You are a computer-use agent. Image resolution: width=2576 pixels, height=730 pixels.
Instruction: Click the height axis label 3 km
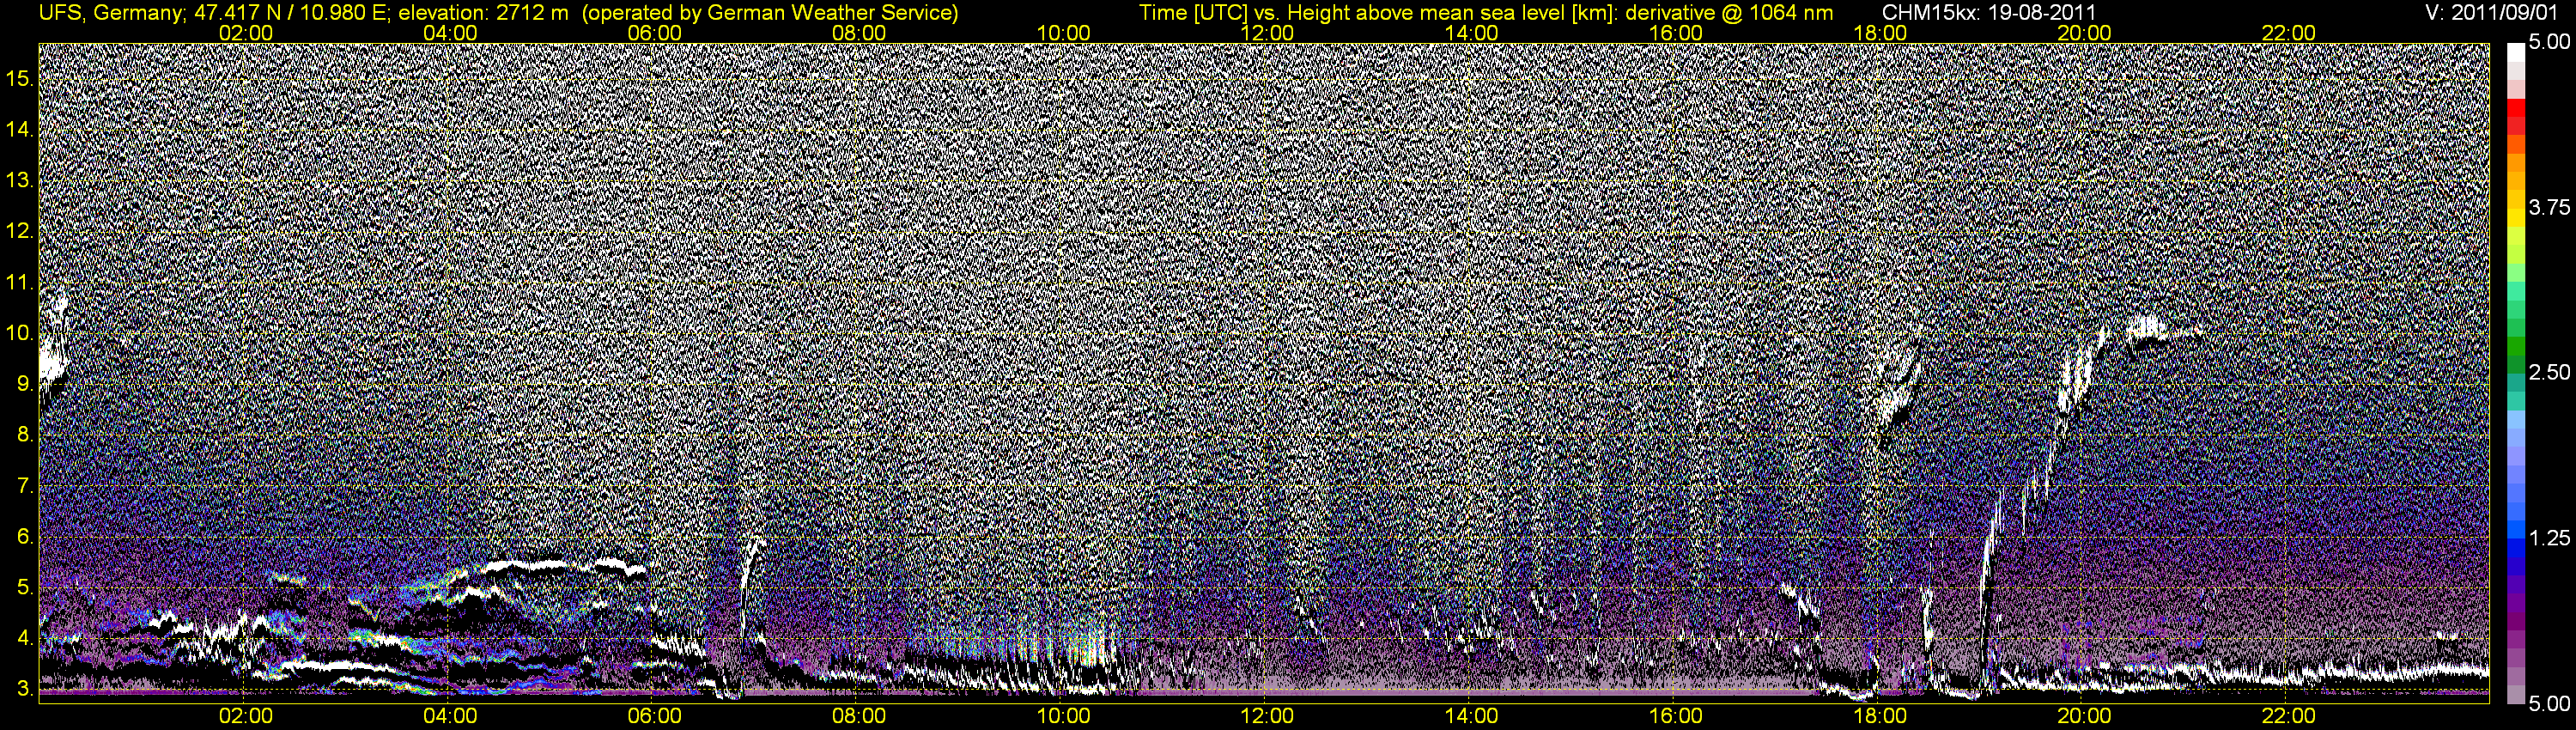tap(24, 689)
